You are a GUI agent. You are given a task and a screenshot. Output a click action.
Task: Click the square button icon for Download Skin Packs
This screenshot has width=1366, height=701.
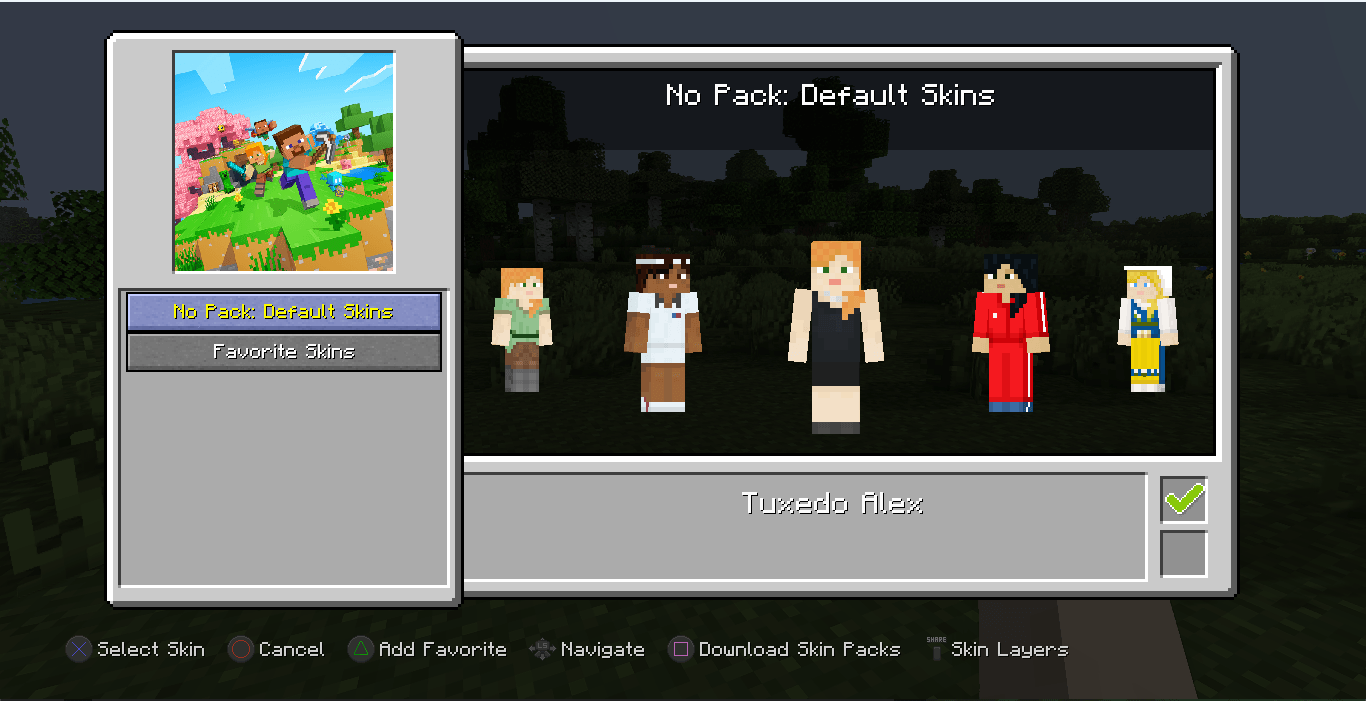pos(680,649)
